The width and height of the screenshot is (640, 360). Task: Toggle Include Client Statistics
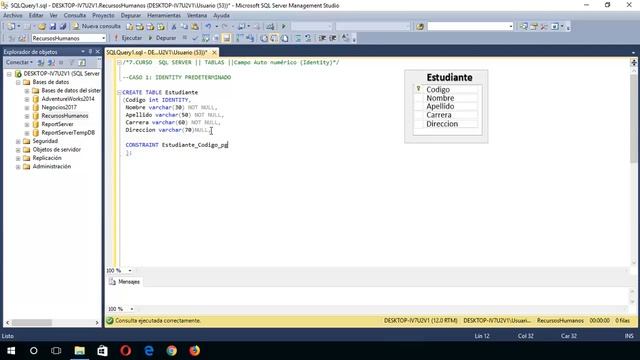250,38
